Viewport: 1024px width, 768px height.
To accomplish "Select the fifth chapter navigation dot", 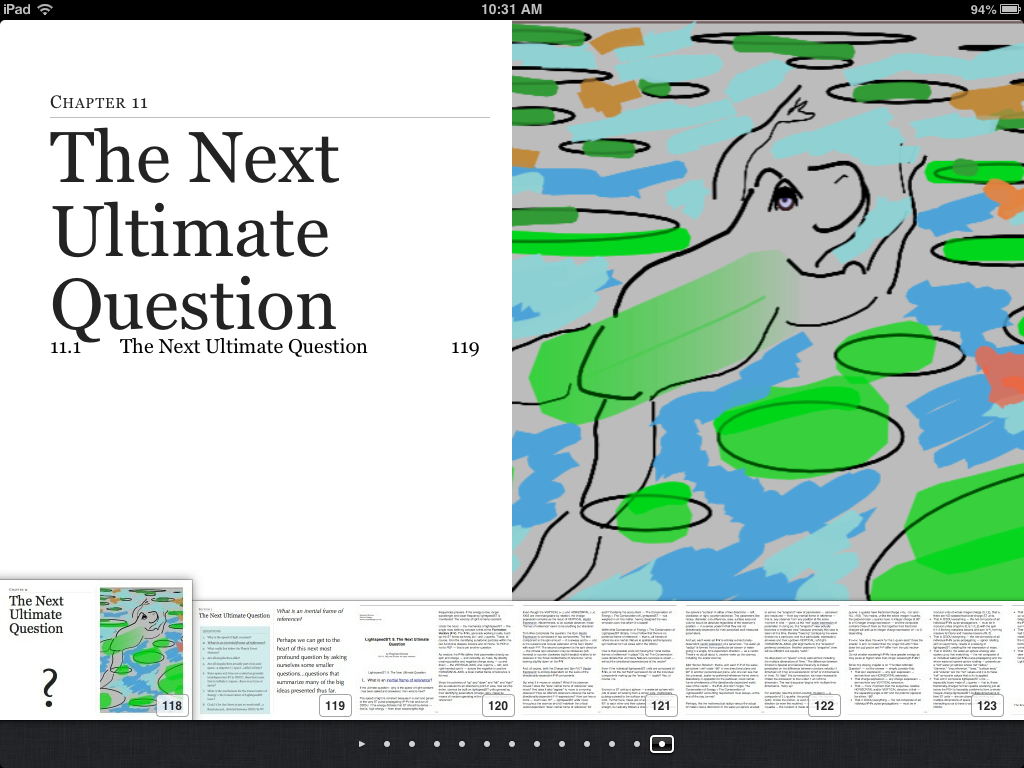I will pyautogui.click(x=487, y=744).
